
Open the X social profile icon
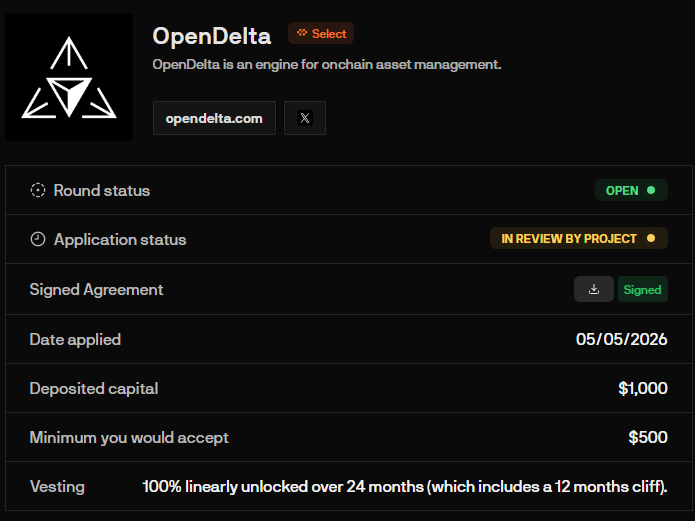click(x=305, y=118)
